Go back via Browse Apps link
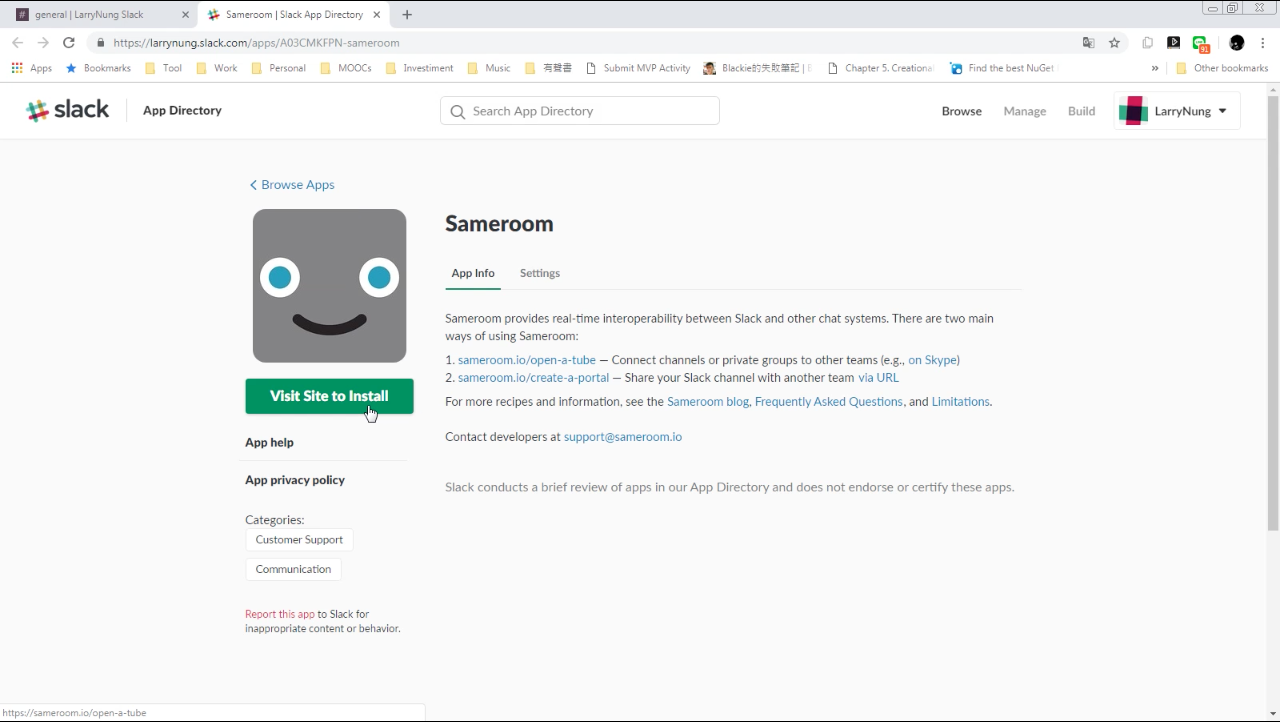Image resolution: width=1280 pixels, height=722 pixels. [x=292, y=185]
